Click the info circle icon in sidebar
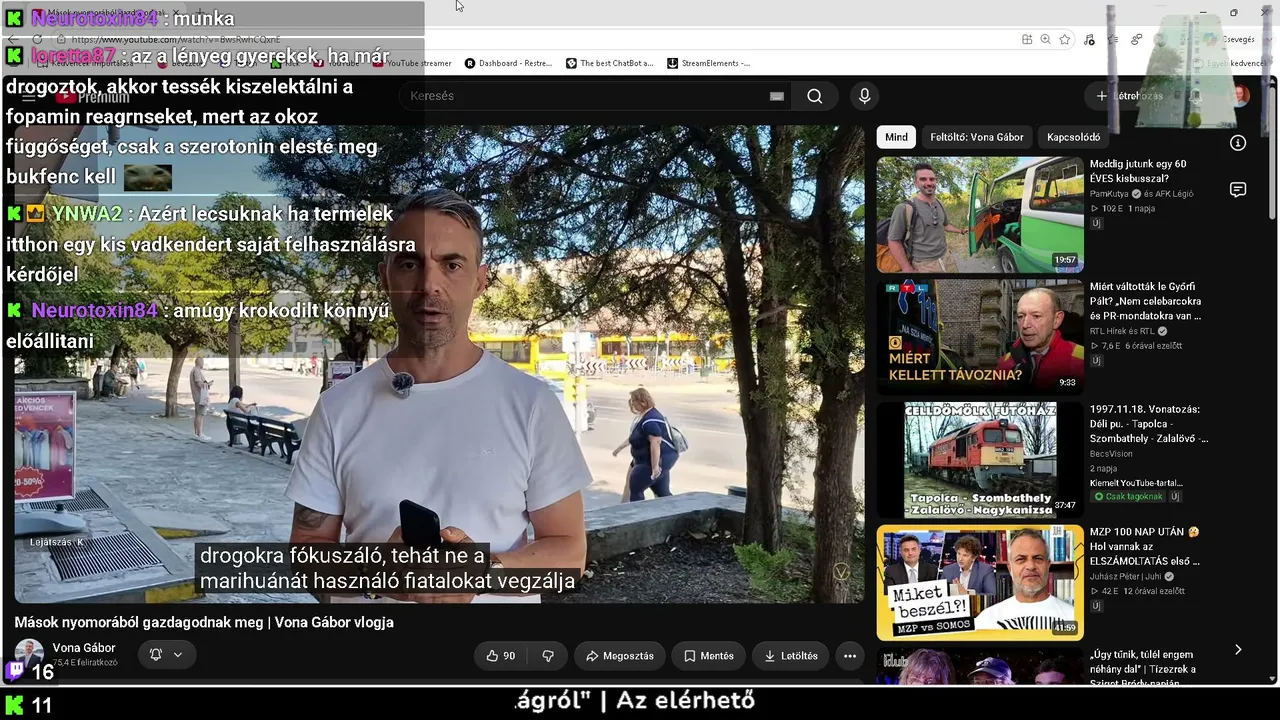1280x720 pixels. tap(1238, 143)
